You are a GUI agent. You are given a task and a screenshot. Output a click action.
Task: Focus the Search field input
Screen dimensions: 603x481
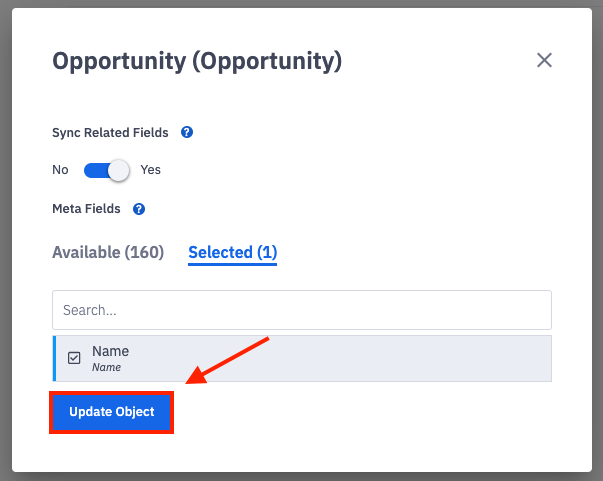301,310
